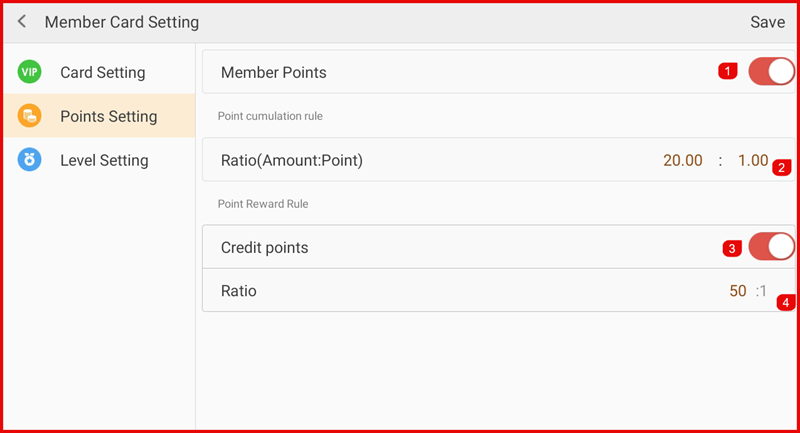Click the Ratio(Amount:Point) label
This screenshot has height=433, width=800.
coord(291,160)
